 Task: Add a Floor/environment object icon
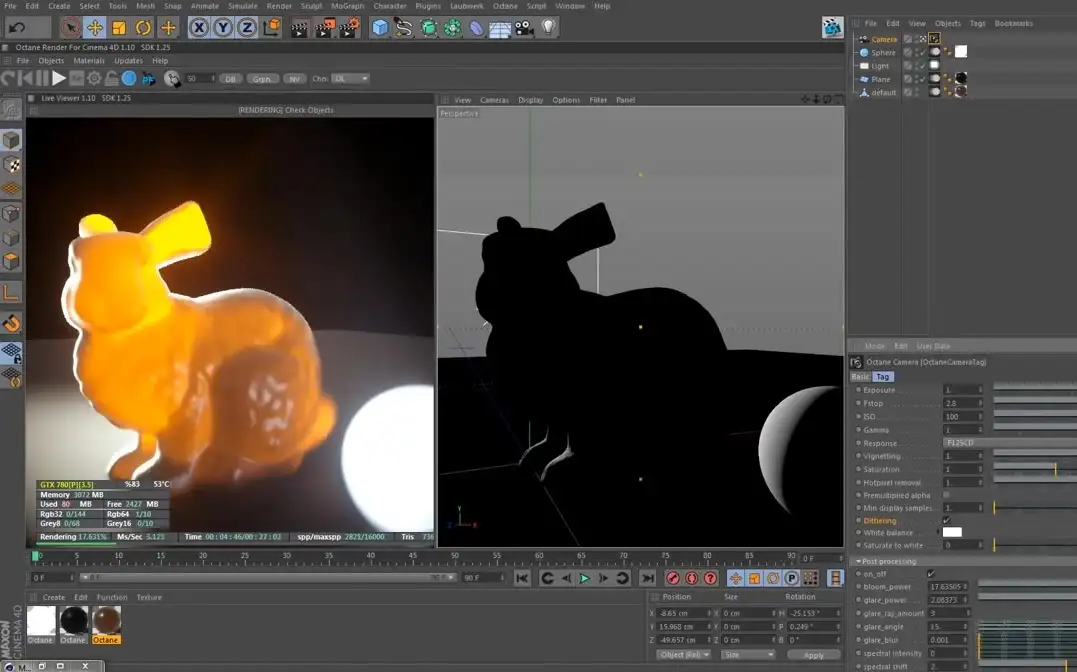coord(500,29)
